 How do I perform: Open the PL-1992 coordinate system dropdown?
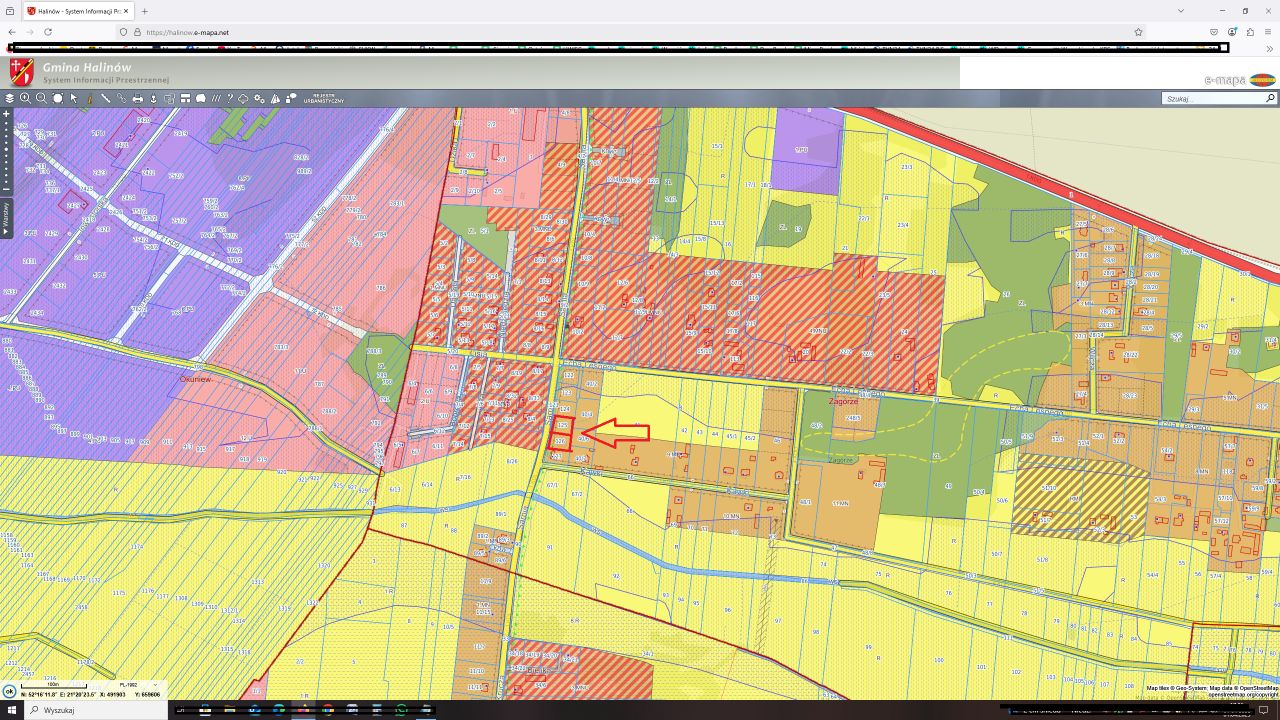click(135, 685)
